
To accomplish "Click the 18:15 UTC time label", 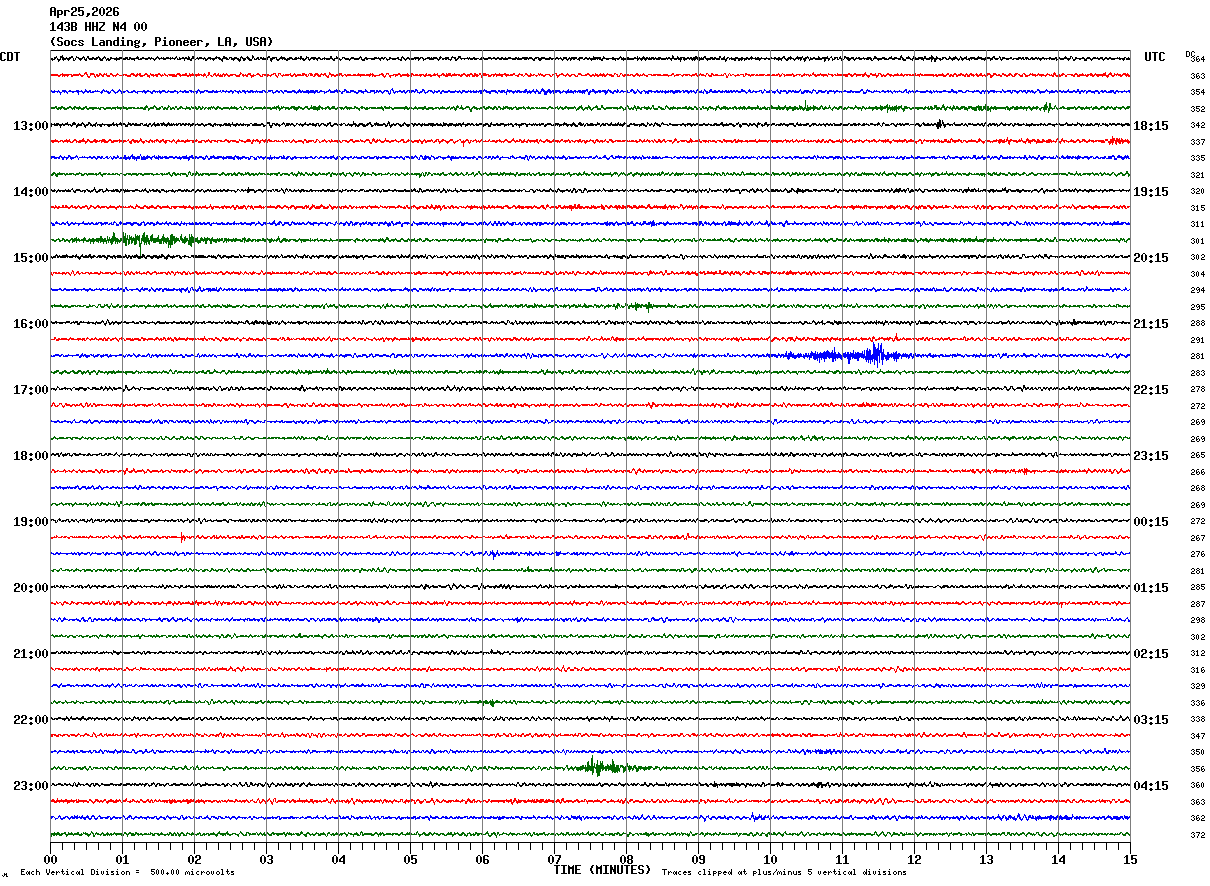I will [x=1151, y=126].
